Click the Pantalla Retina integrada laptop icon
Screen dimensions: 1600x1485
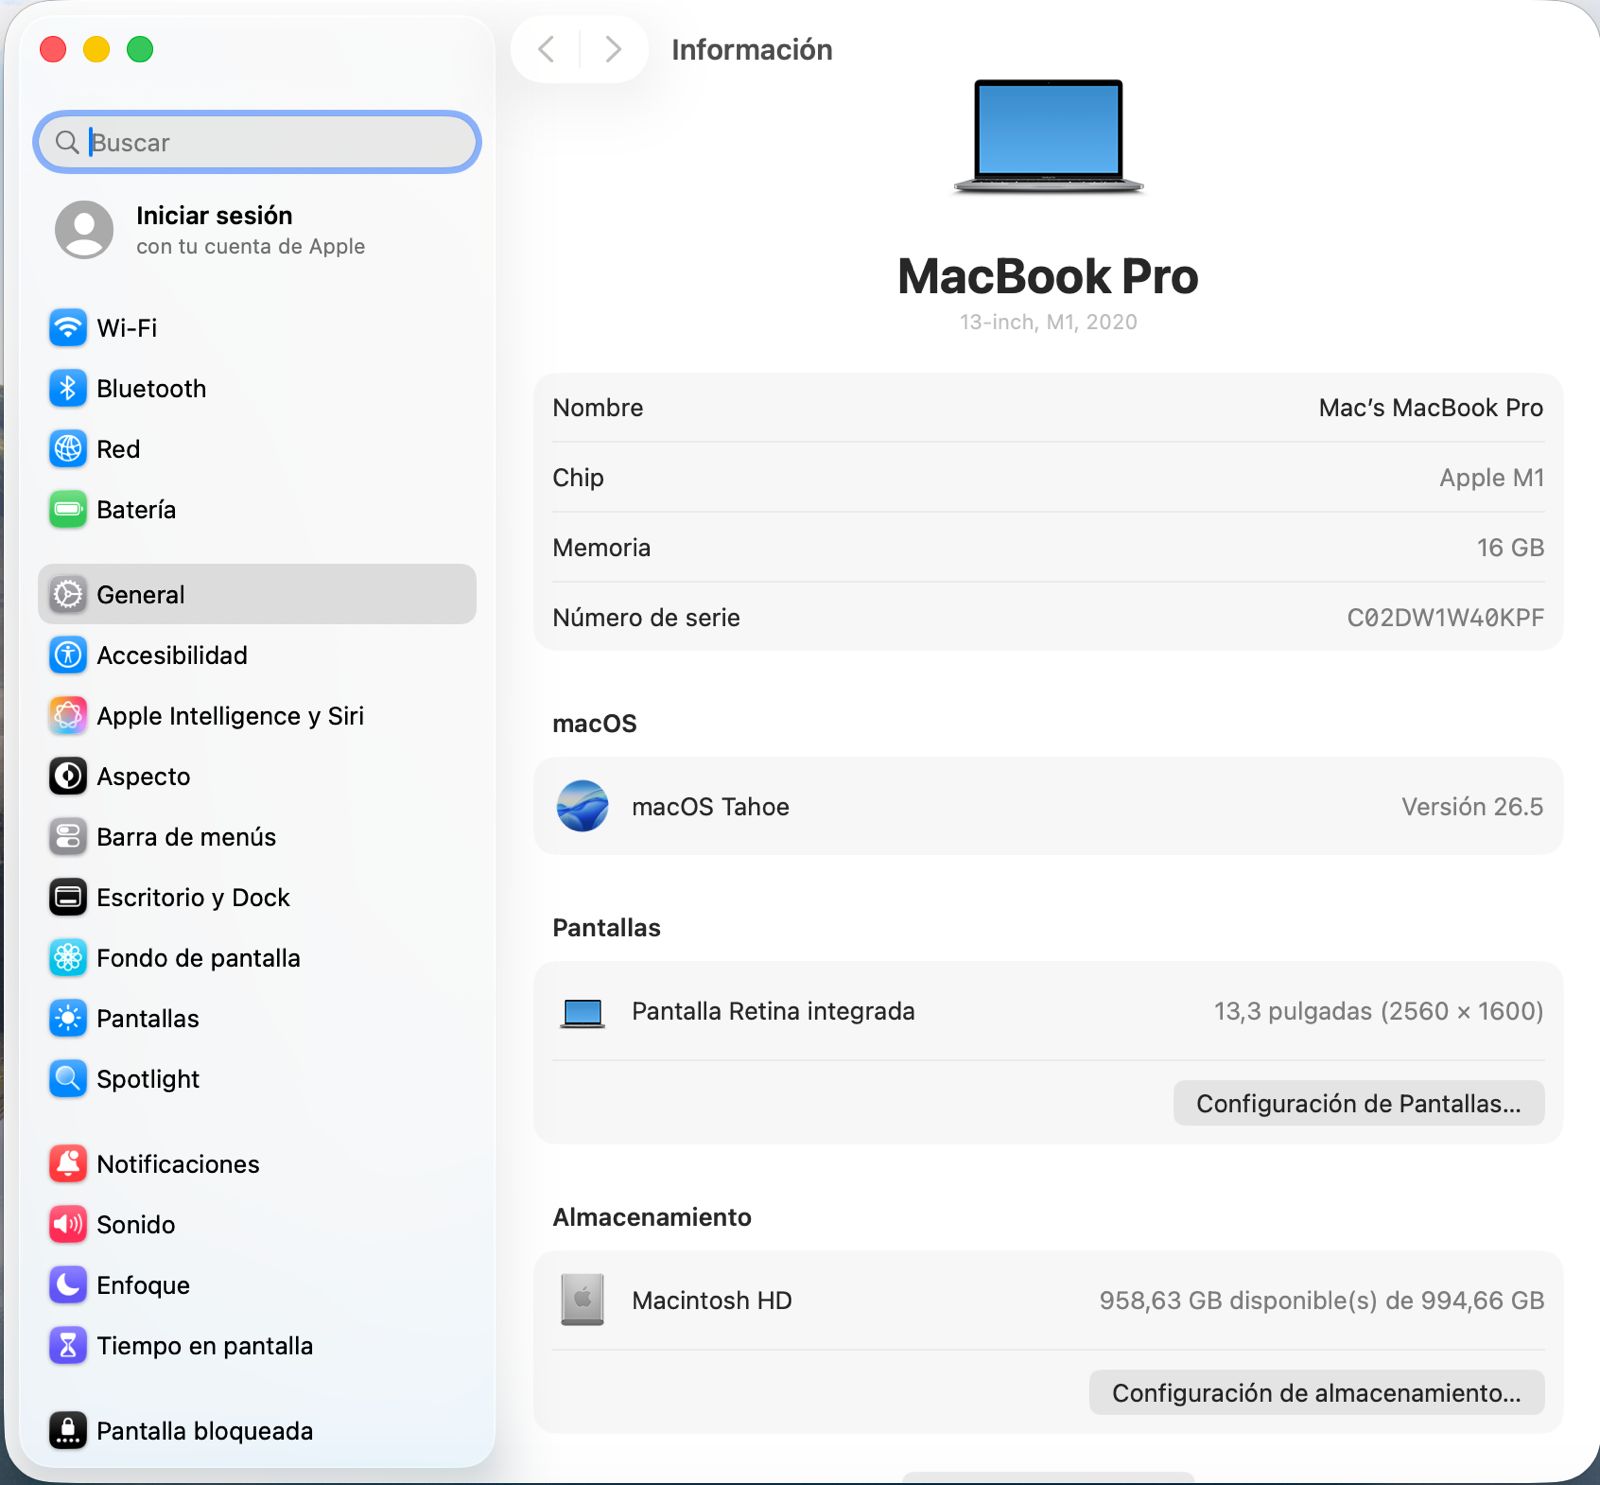tap(582, 1013)
